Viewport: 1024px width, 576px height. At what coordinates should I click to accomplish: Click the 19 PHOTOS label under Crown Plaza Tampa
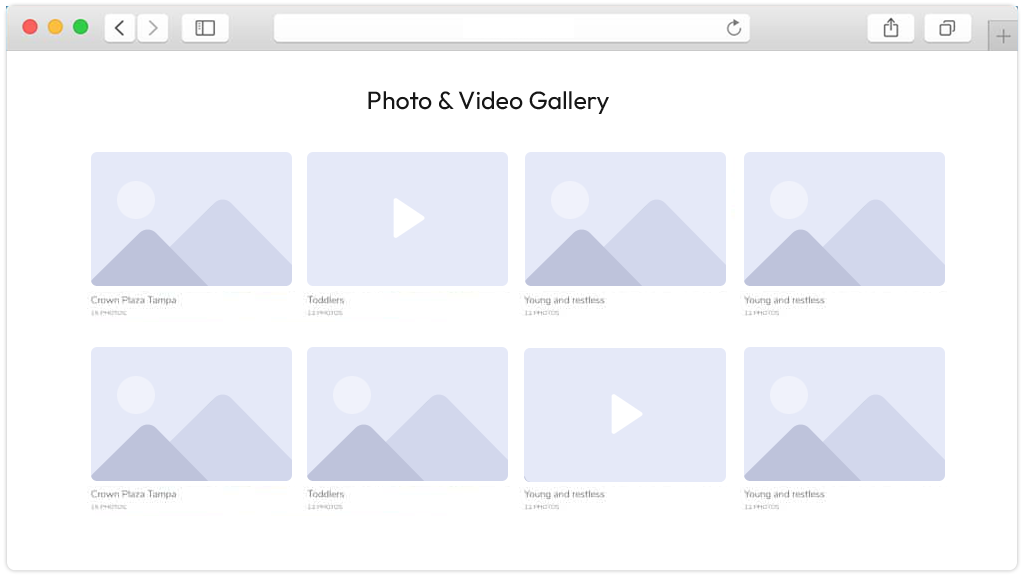(x=108, y=311)
